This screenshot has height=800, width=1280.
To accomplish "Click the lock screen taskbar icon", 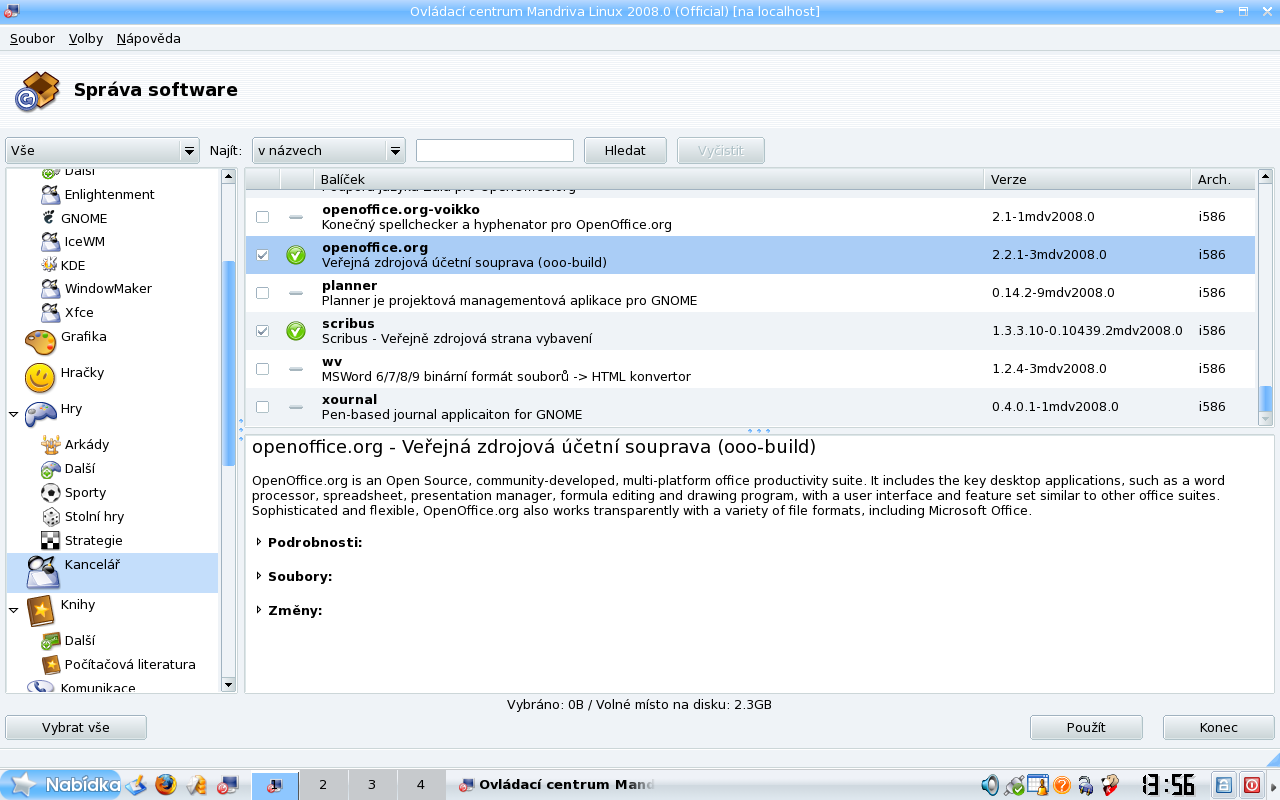I will (x=1223, y=785).
